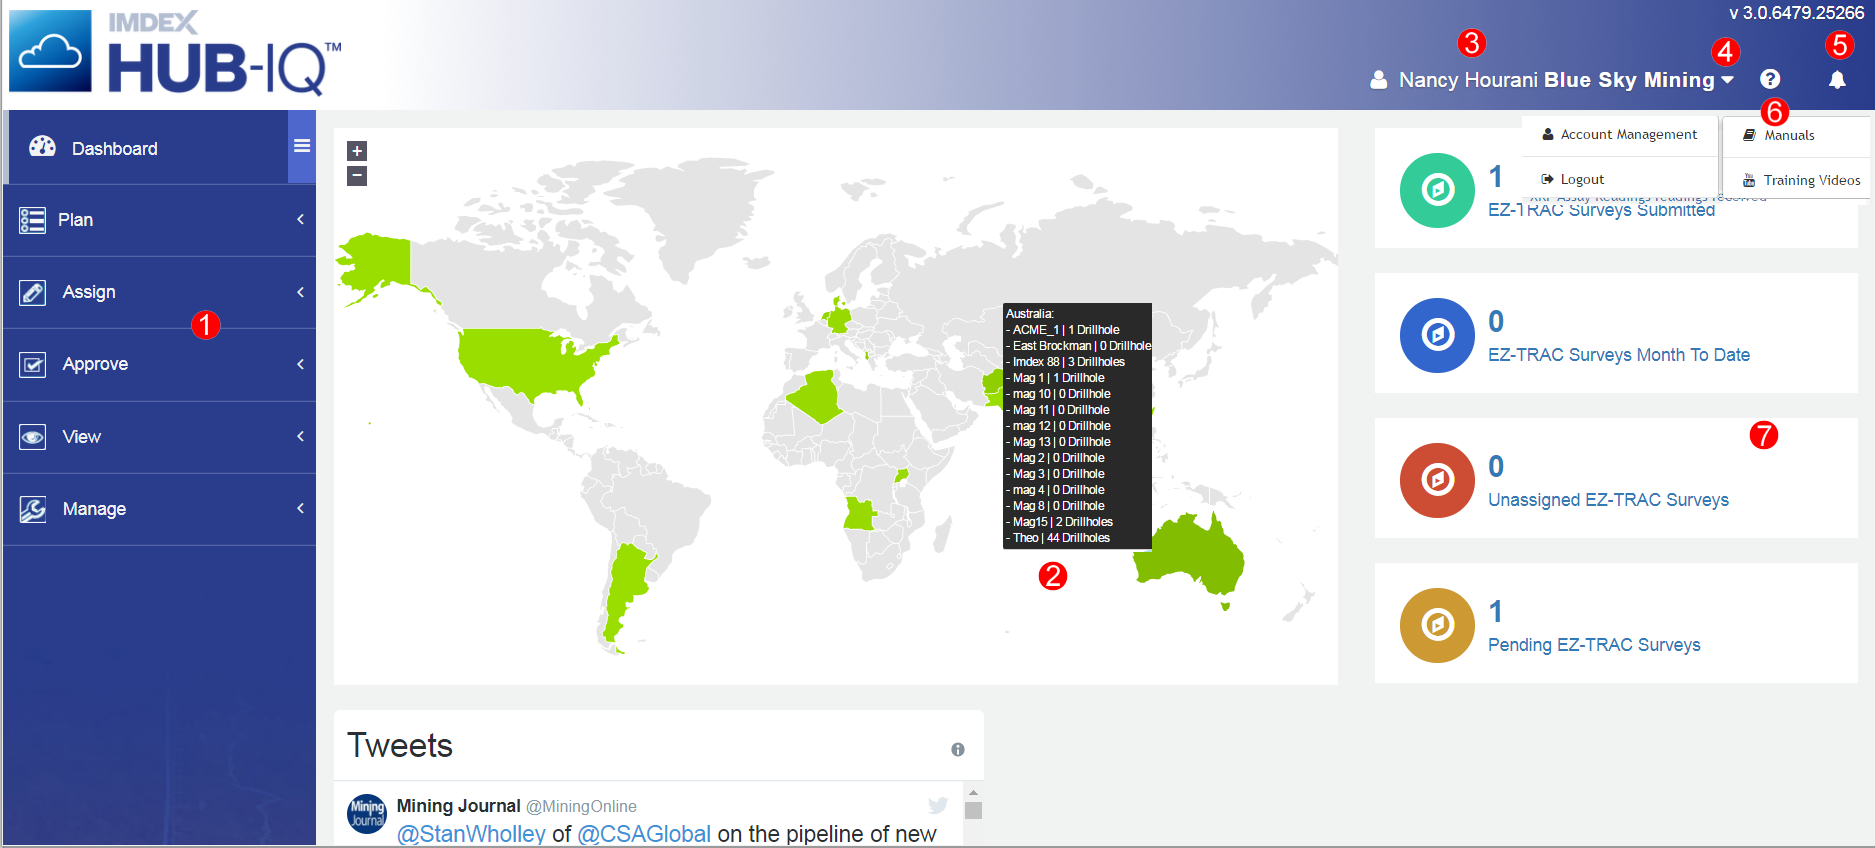Screen dimensions: 1875x848
Task: Click the Approve checkmark icon
Action: click(32, 364)
